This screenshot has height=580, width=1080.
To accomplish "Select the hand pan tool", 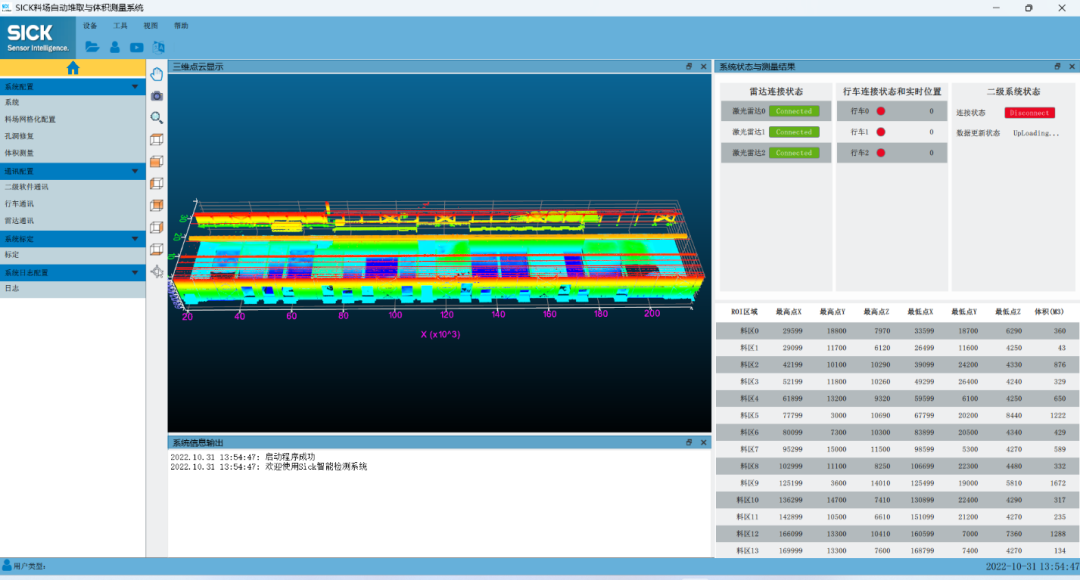I will pos(157,74).
